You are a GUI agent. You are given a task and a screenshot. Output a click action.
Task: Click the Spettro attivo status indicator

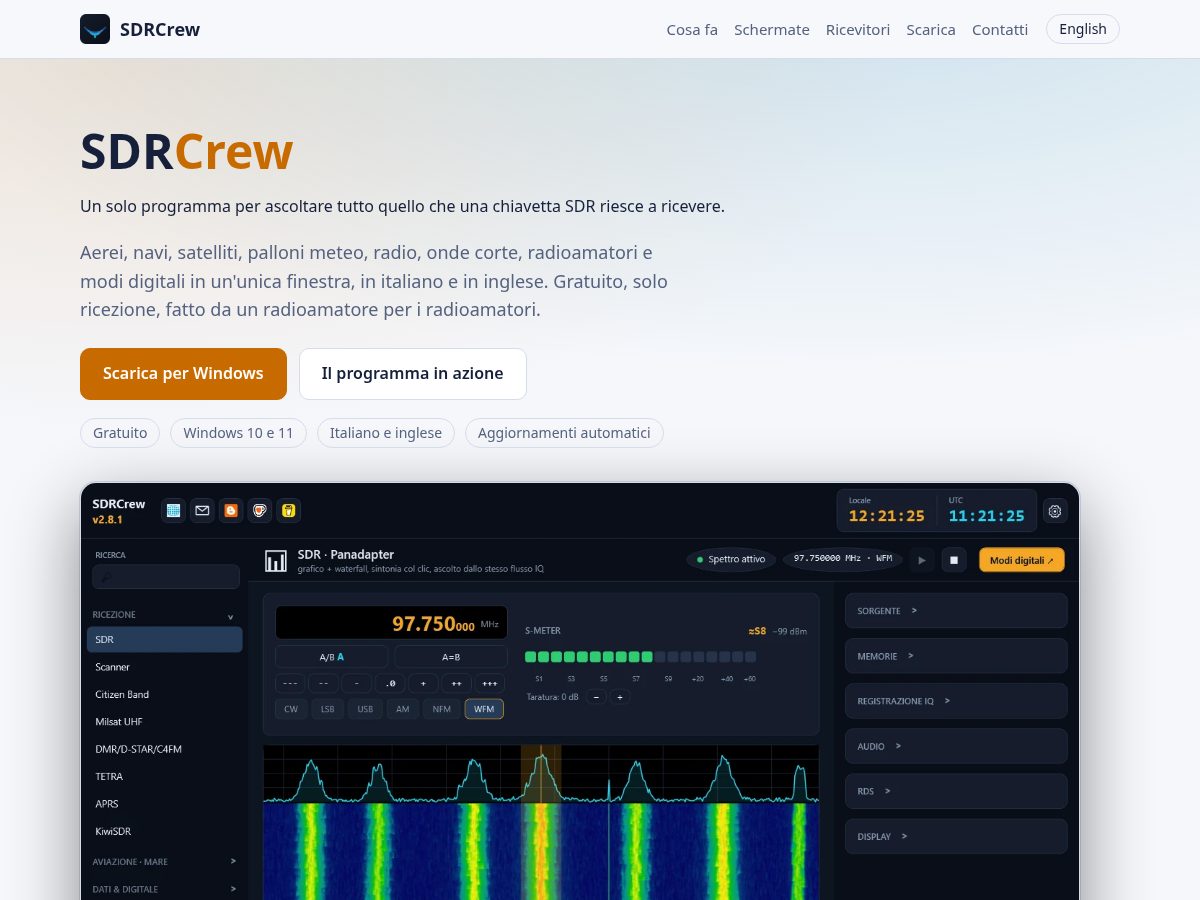731,560
